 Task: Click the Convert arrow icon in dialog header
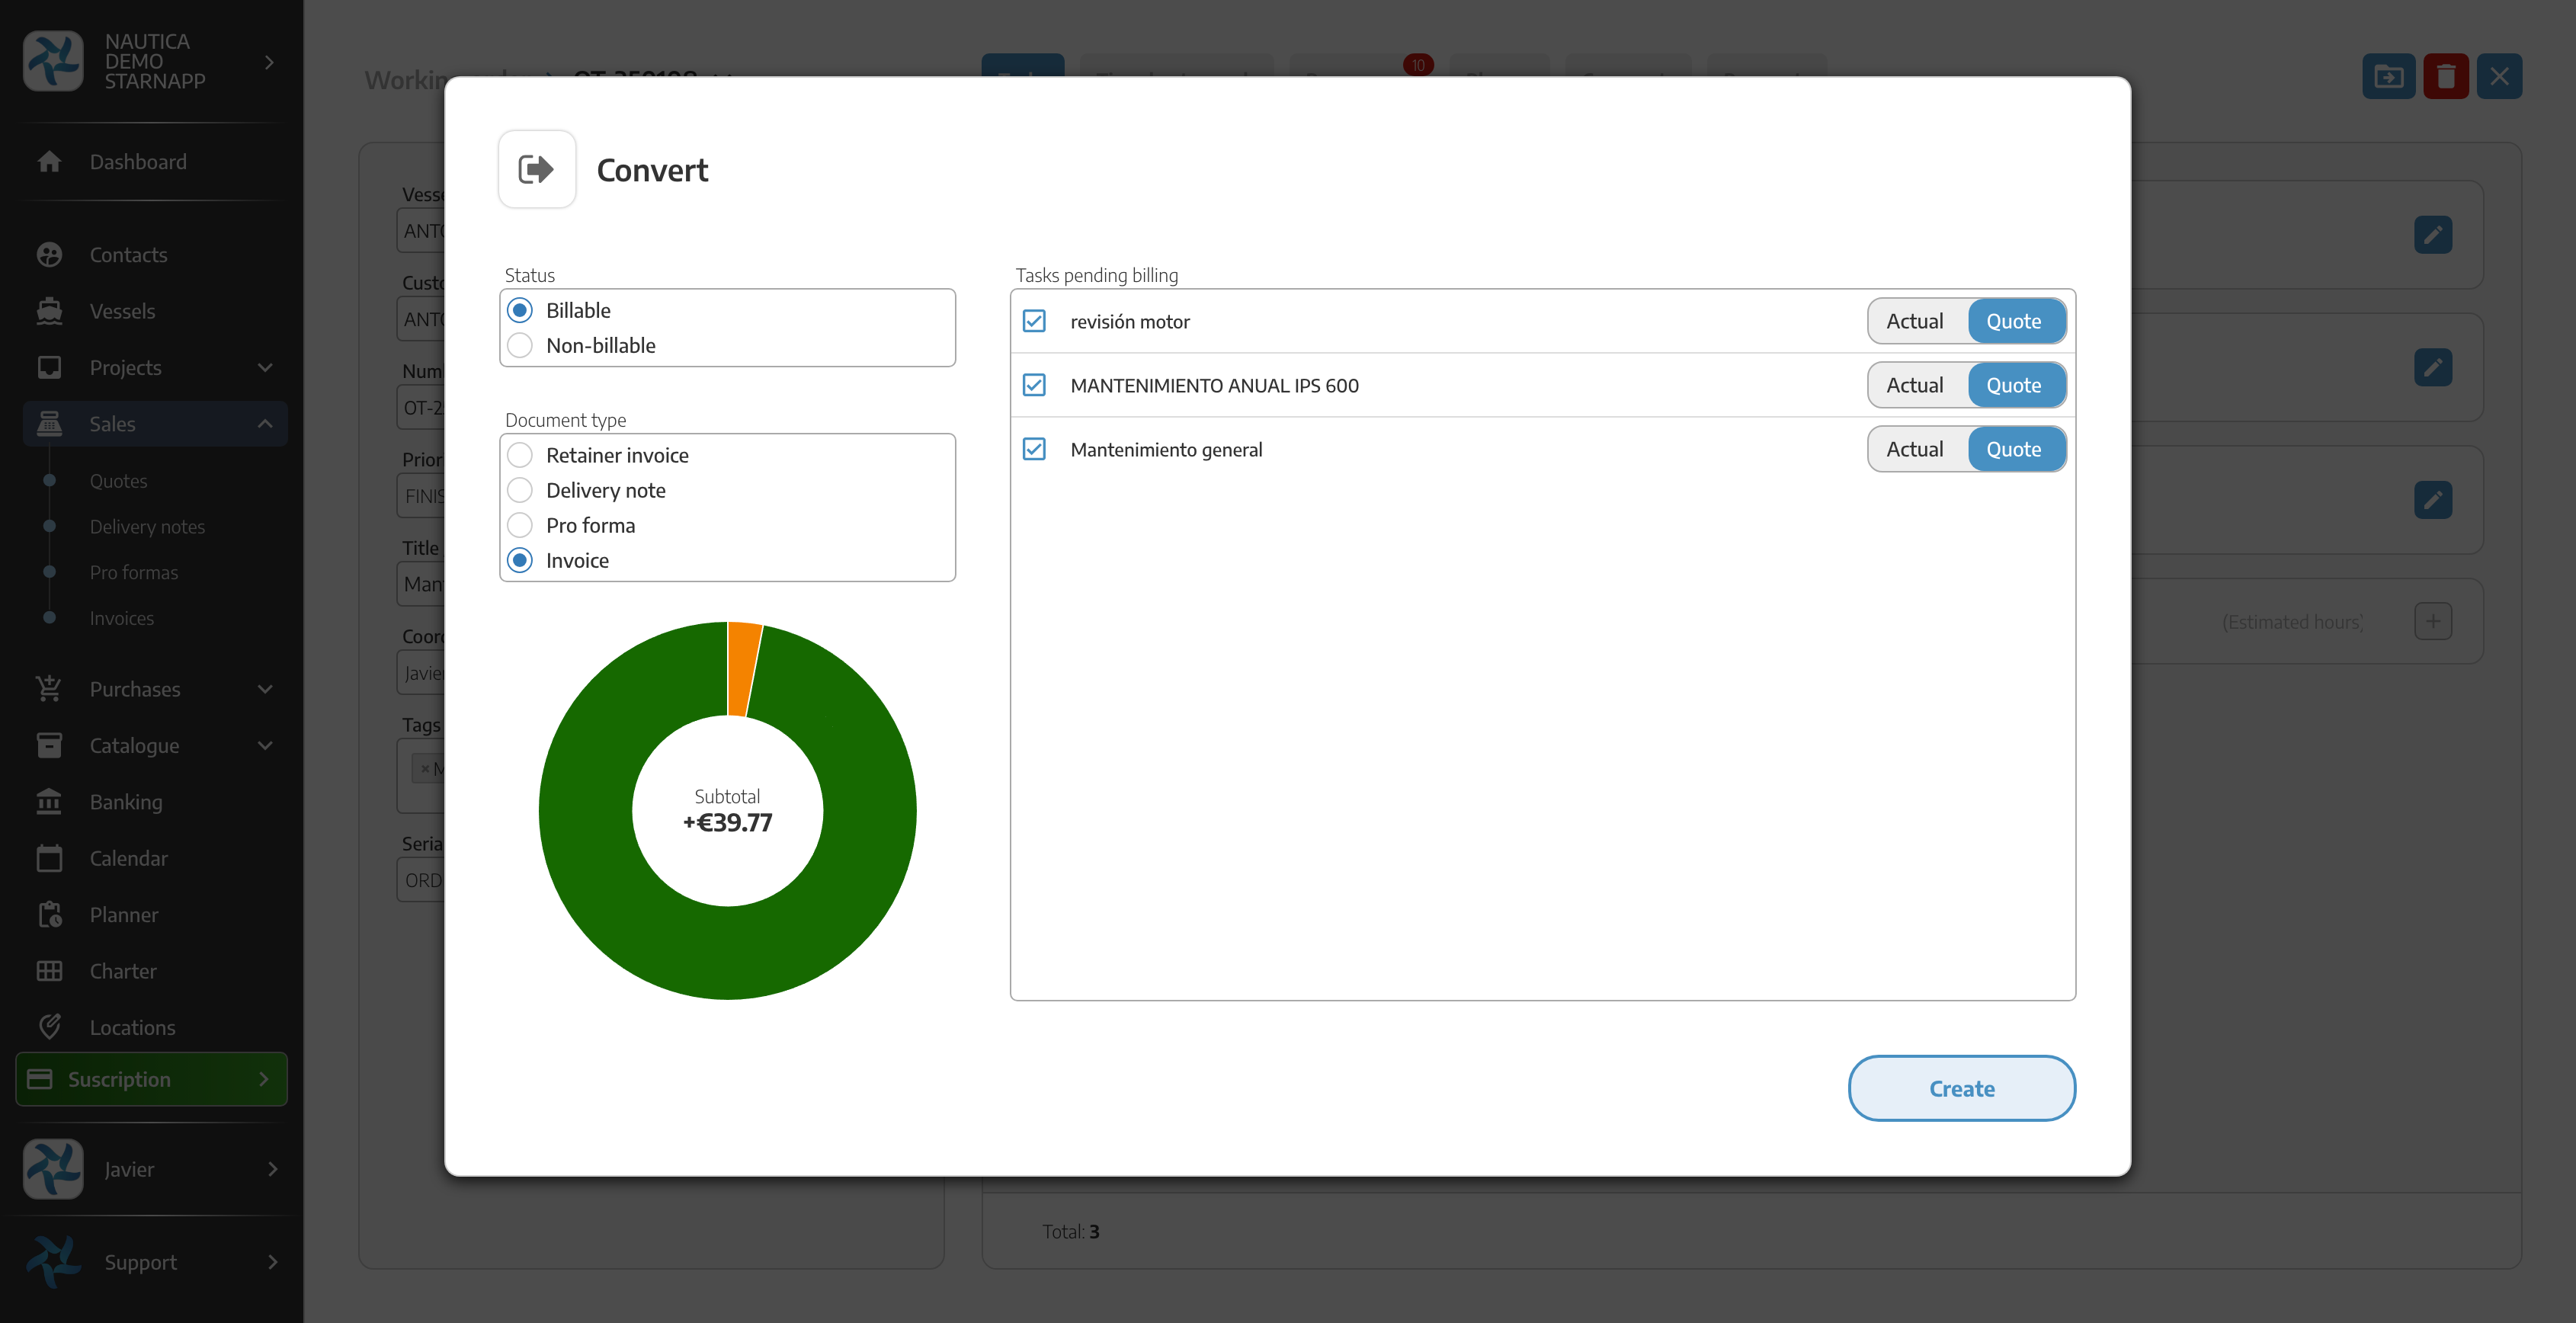coord(536,169)
